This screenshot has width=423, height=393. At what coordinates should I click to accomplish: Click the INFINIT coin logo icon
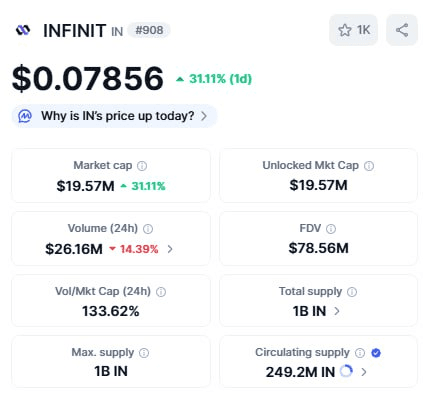(x=23, y=30)
